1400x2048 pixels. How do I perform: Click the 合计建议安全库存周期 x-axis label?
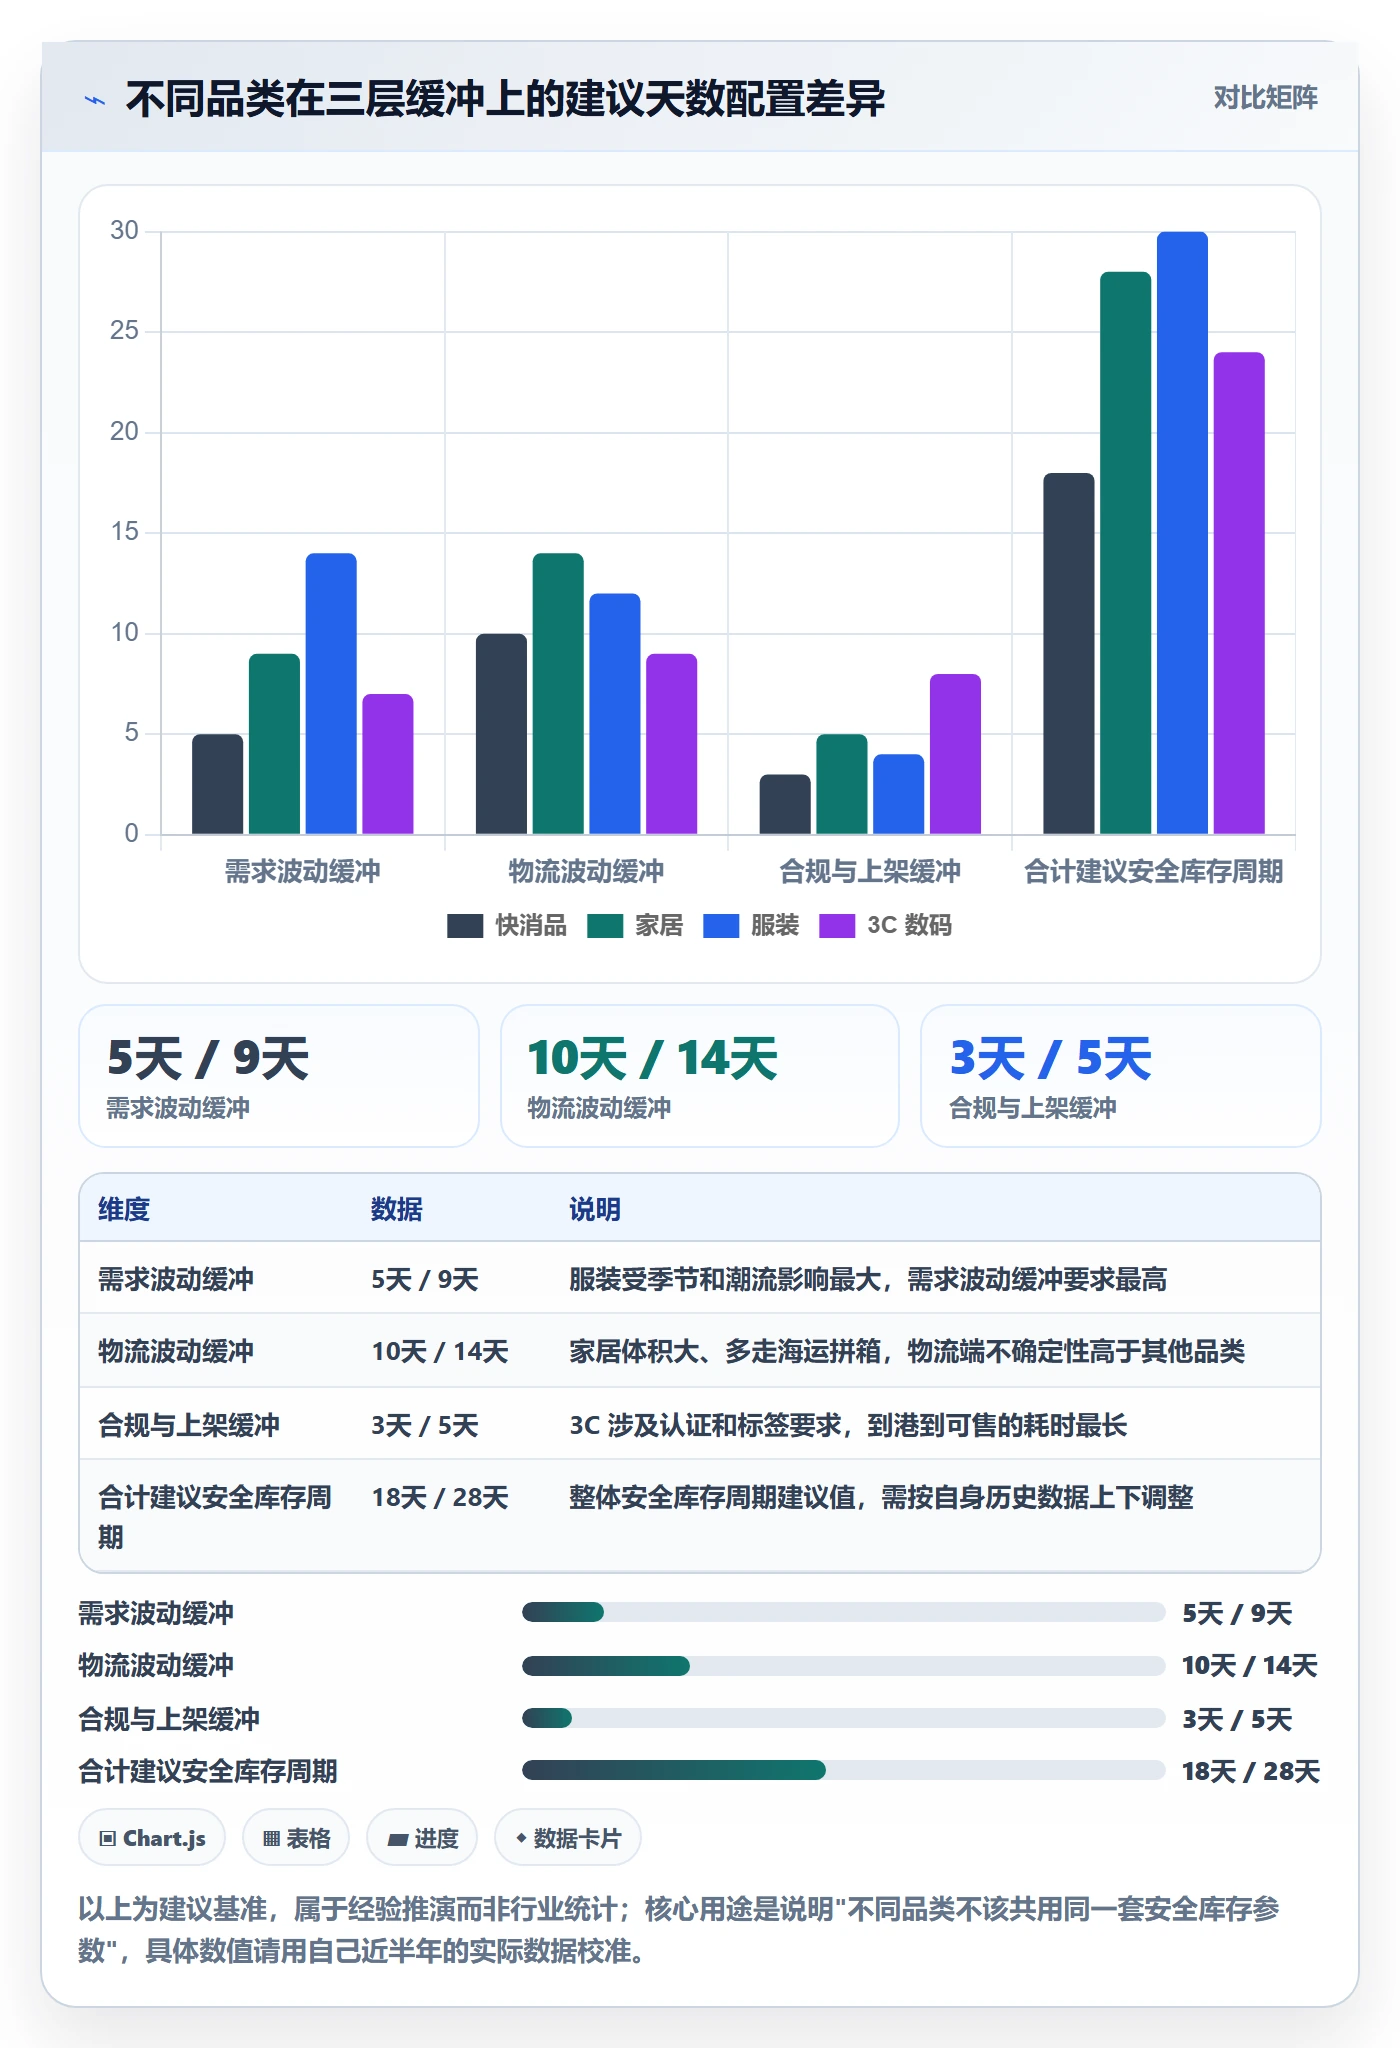[x=1153, y=871]
